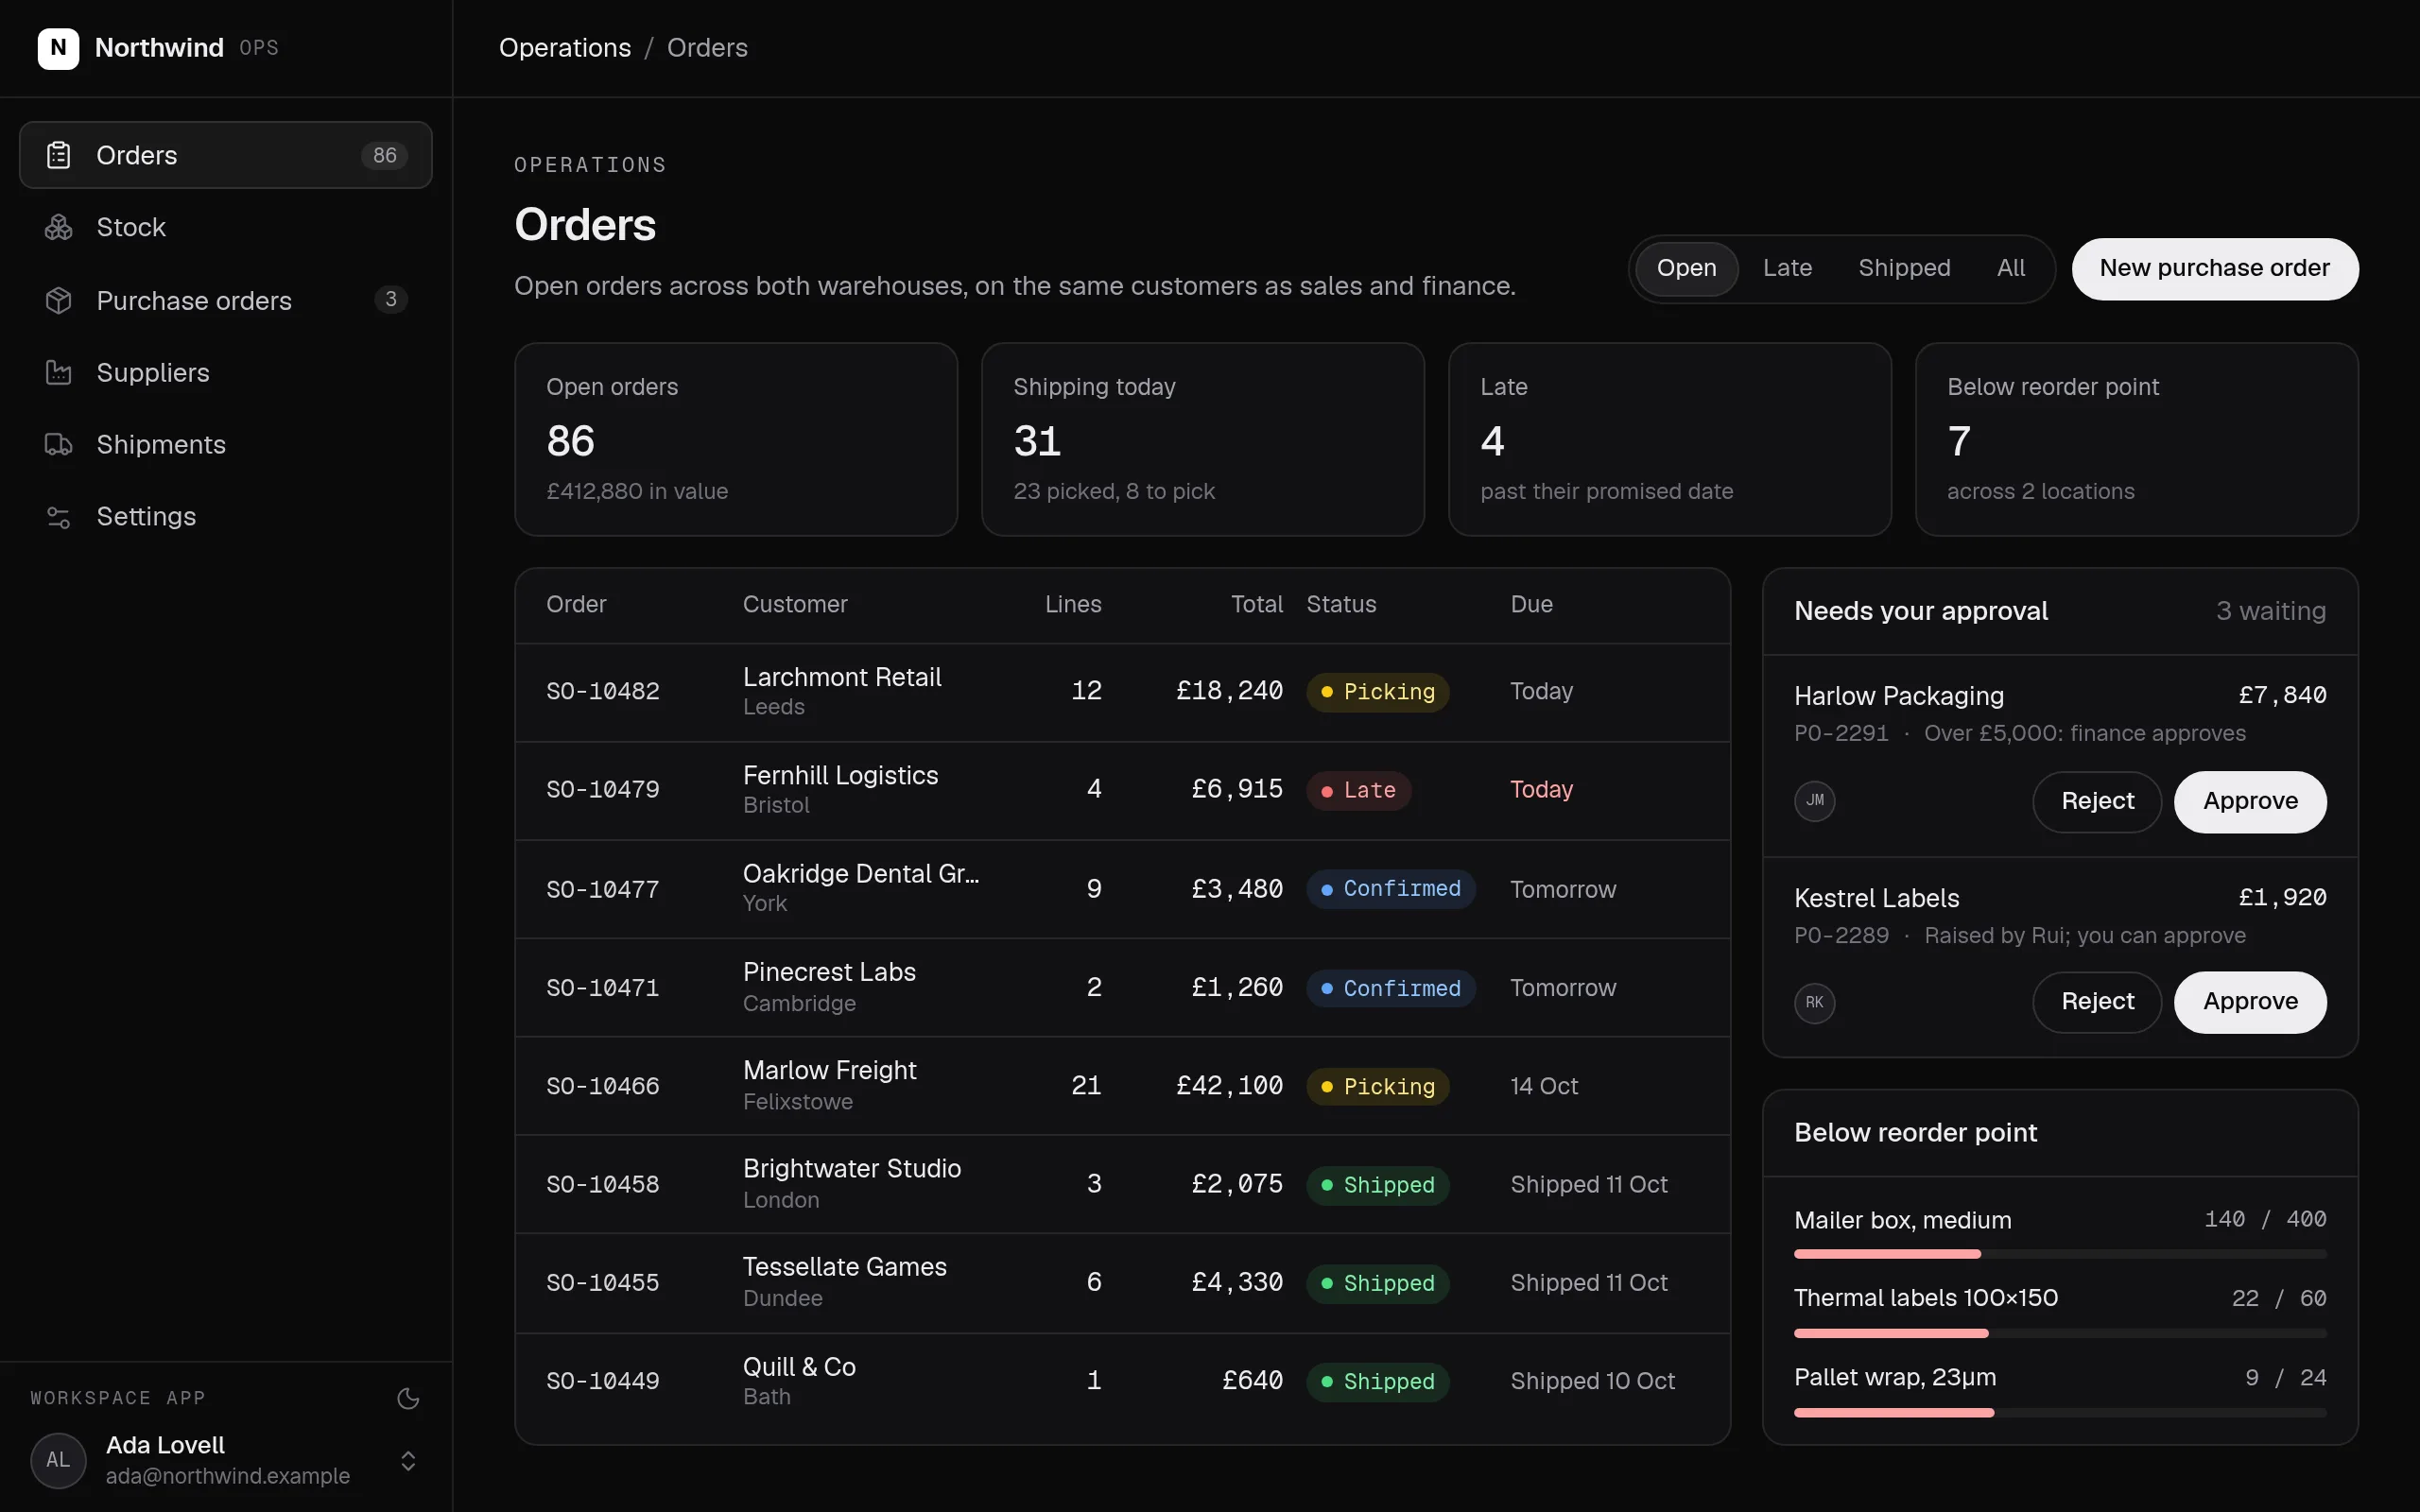Viewport: 2420px width, 1512px height.
Task: Open Suppliers from the sidebar
Action: [x=226, y=372]
